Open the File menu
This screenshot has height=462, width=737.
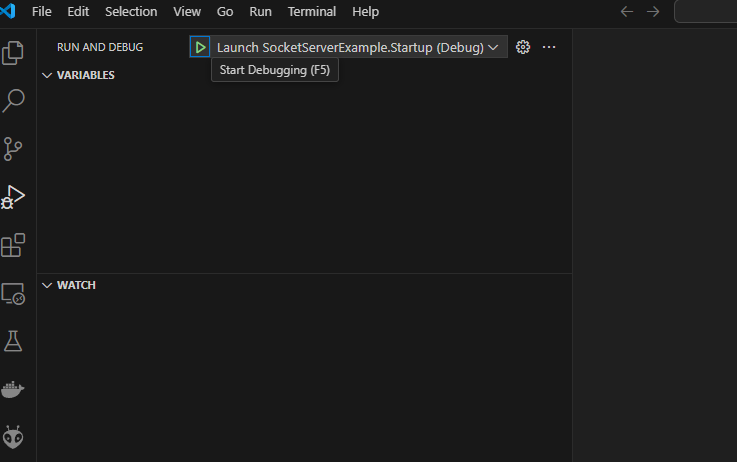coord(41,11)
